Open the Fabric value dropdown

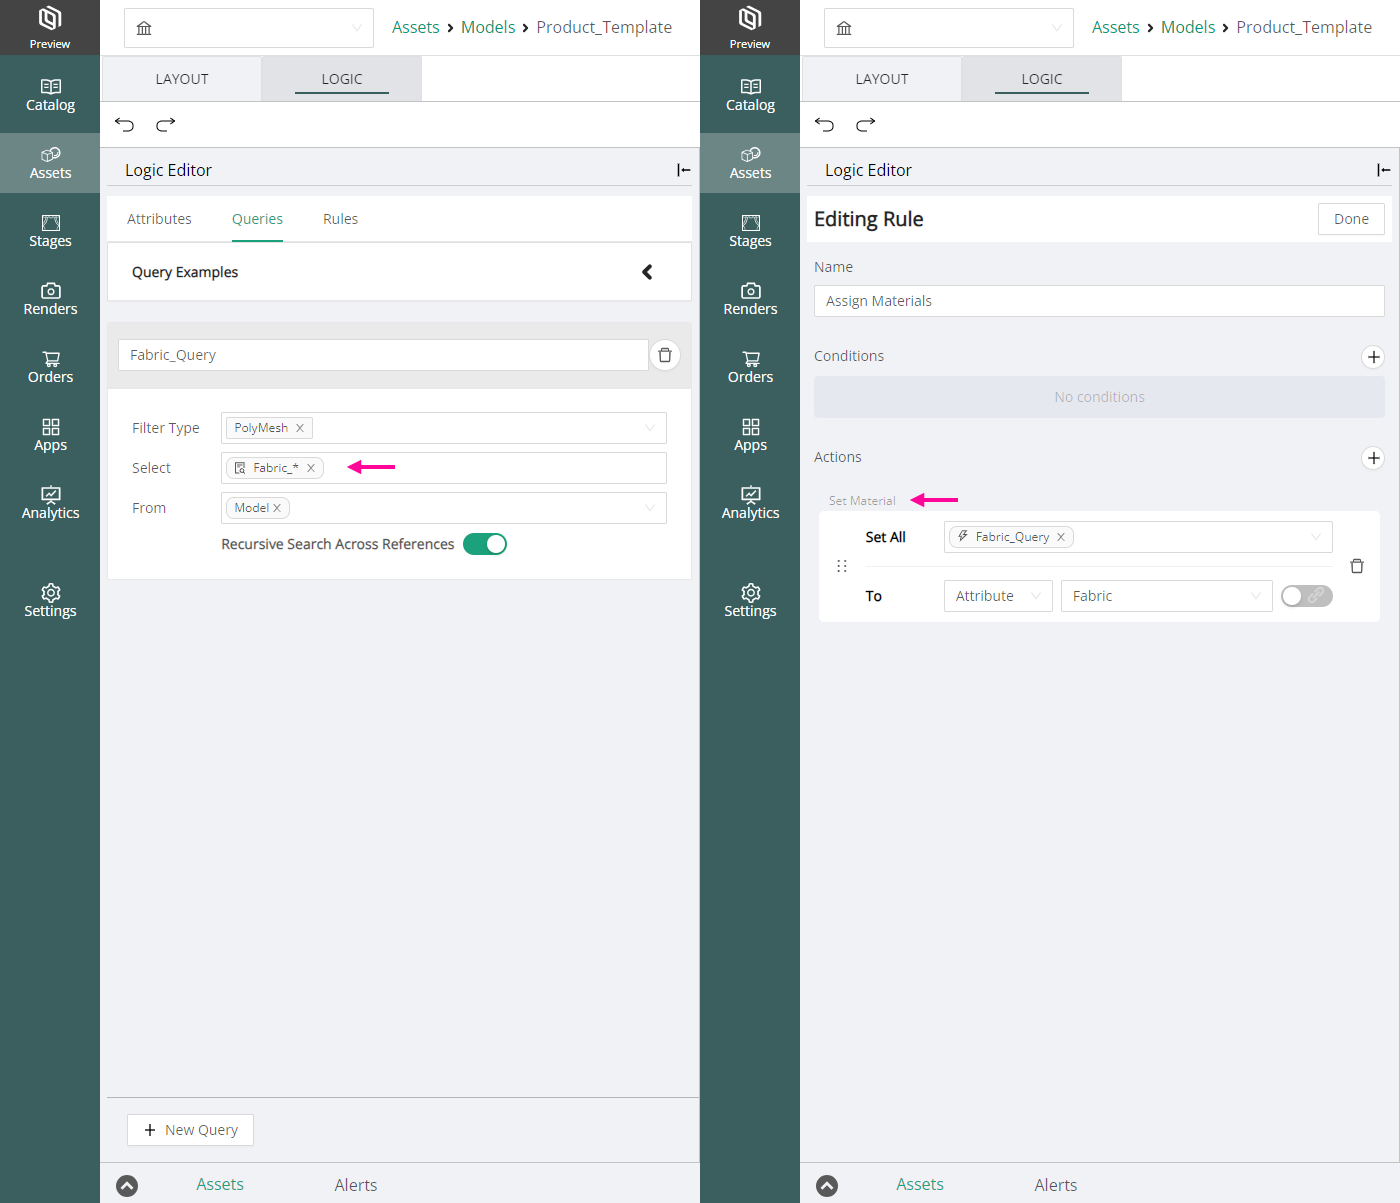pyautogui.click(x=1166, y=596)
